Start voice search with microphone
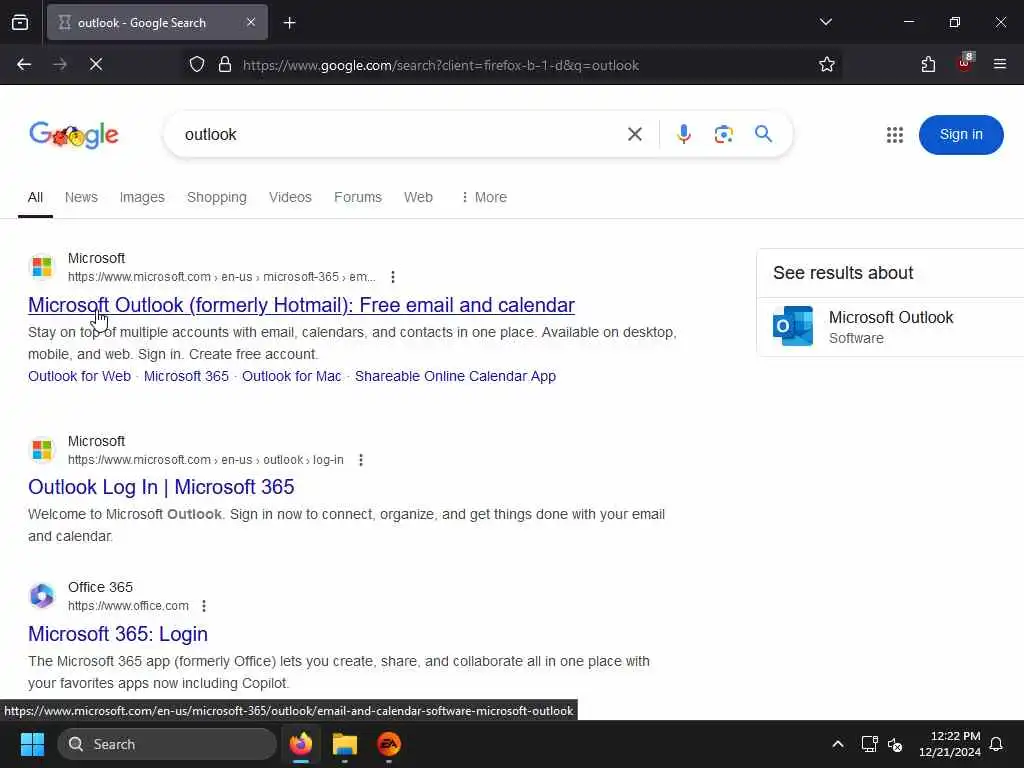The width and height of the screenshot is (1024, 768). (x=684, y=134)
